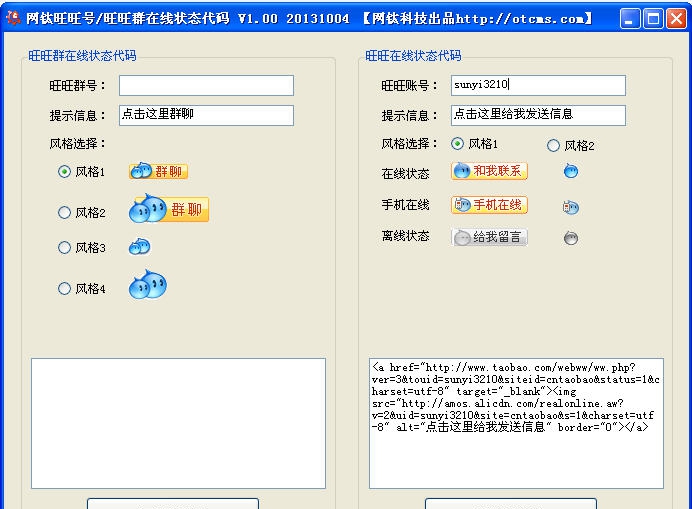Maximize the window

[x=653, y=19]
